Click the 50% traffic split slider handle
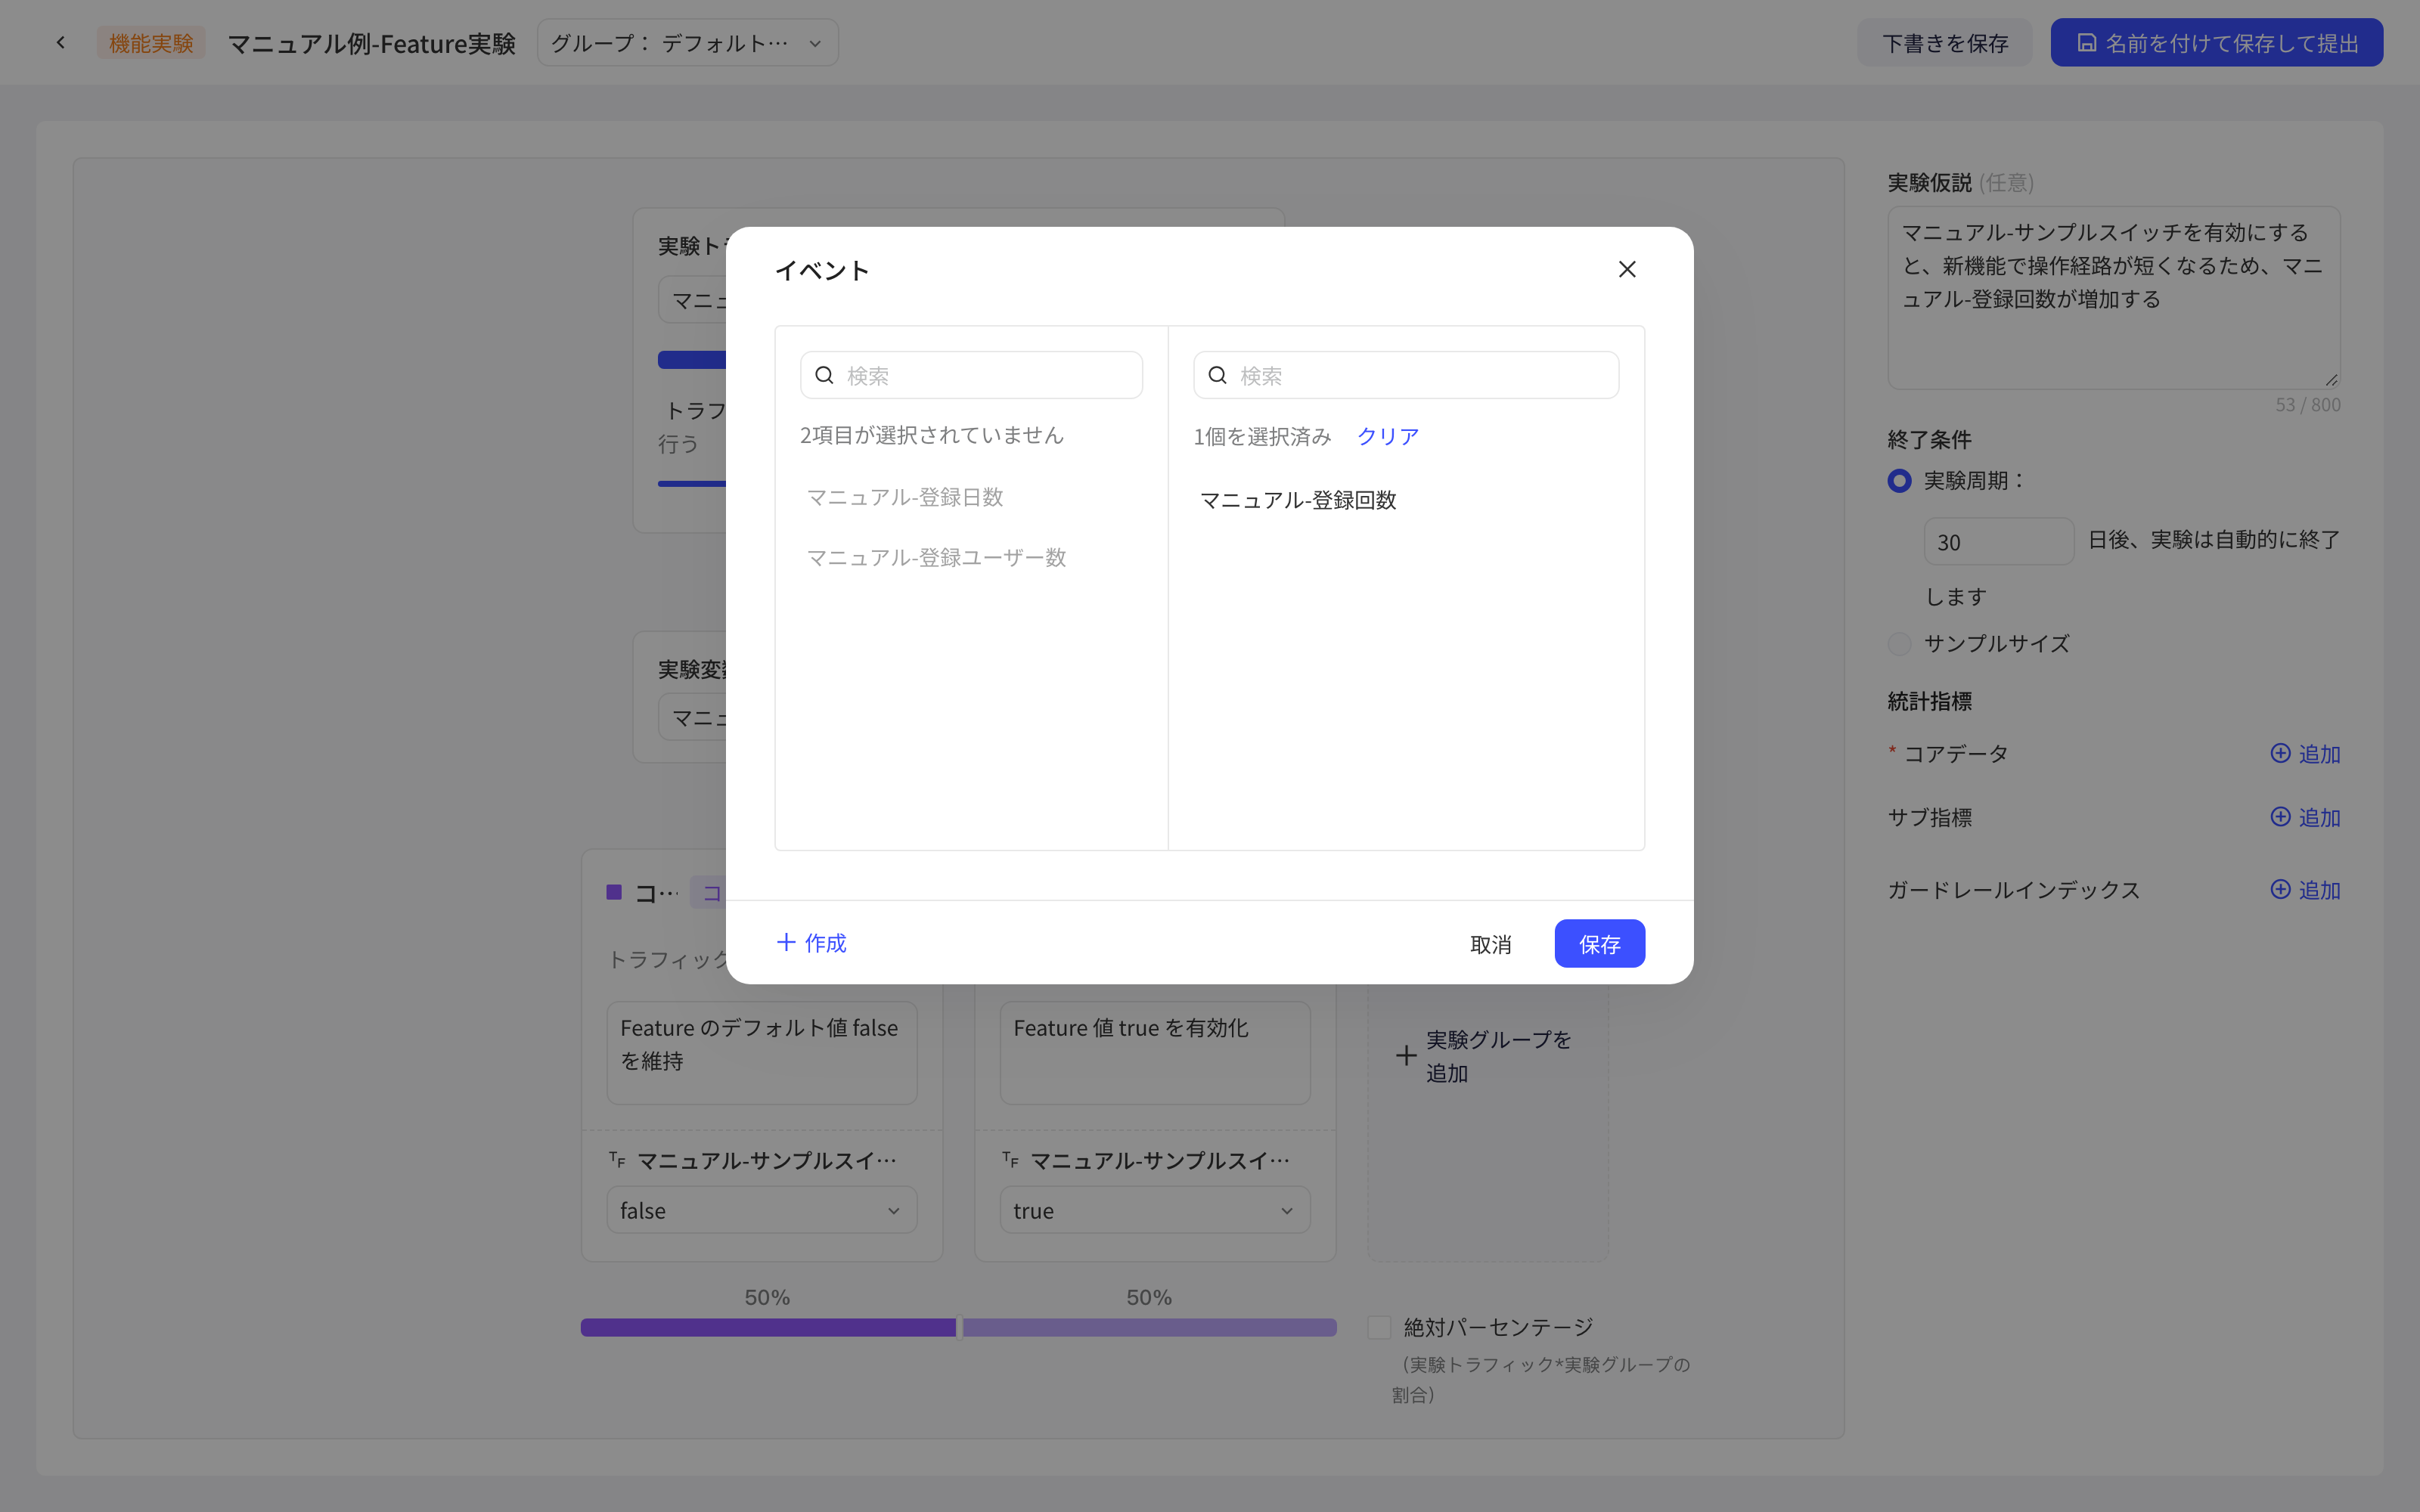Viewport: 2420px width, 1512px height. (959, 1327)
